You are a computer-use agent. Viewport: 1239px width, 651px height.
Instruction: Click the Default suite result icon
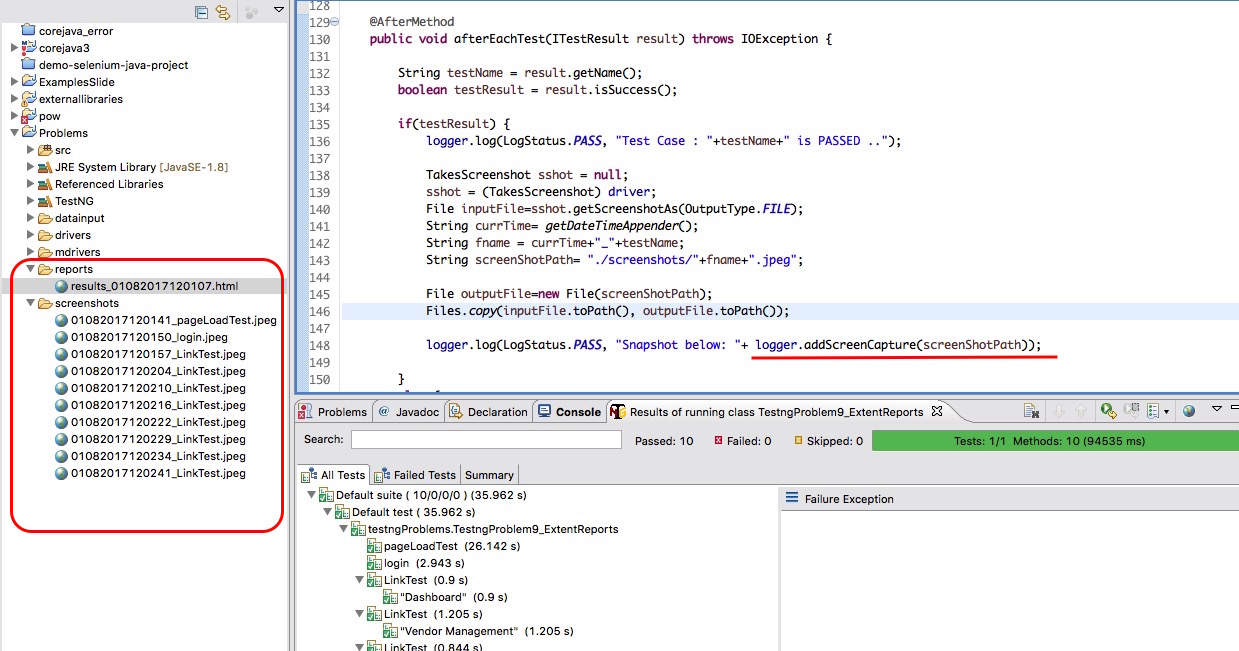point(326,495)
